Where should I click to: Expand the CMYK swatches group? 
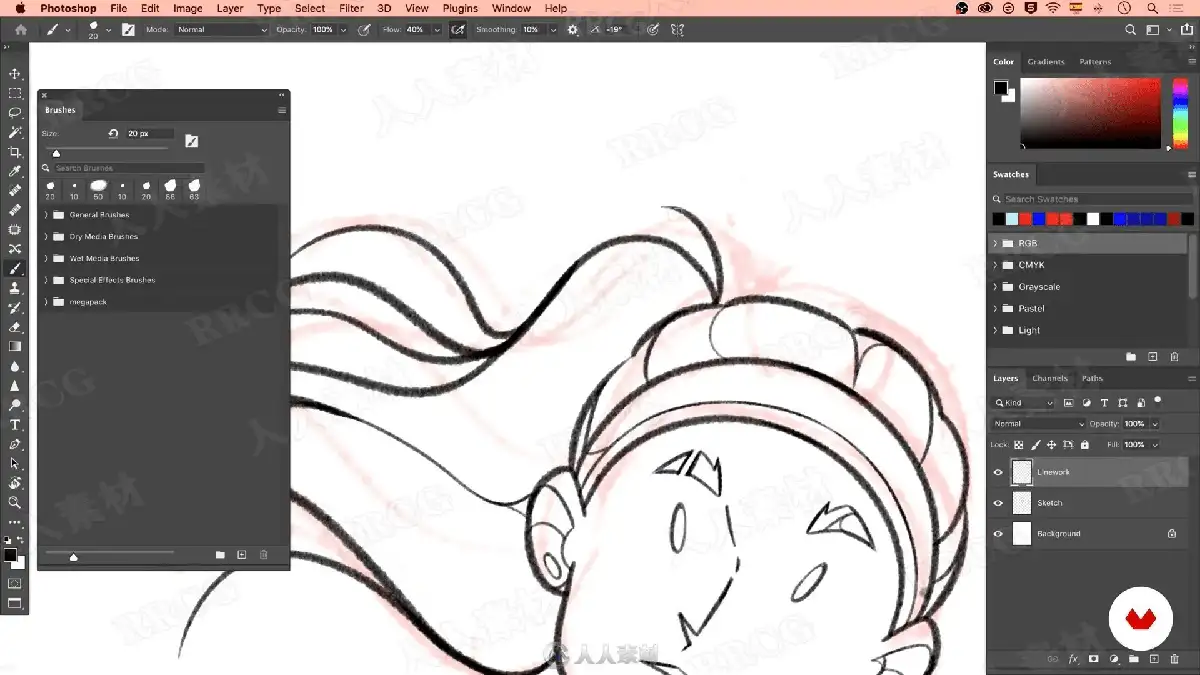(996, 265)
